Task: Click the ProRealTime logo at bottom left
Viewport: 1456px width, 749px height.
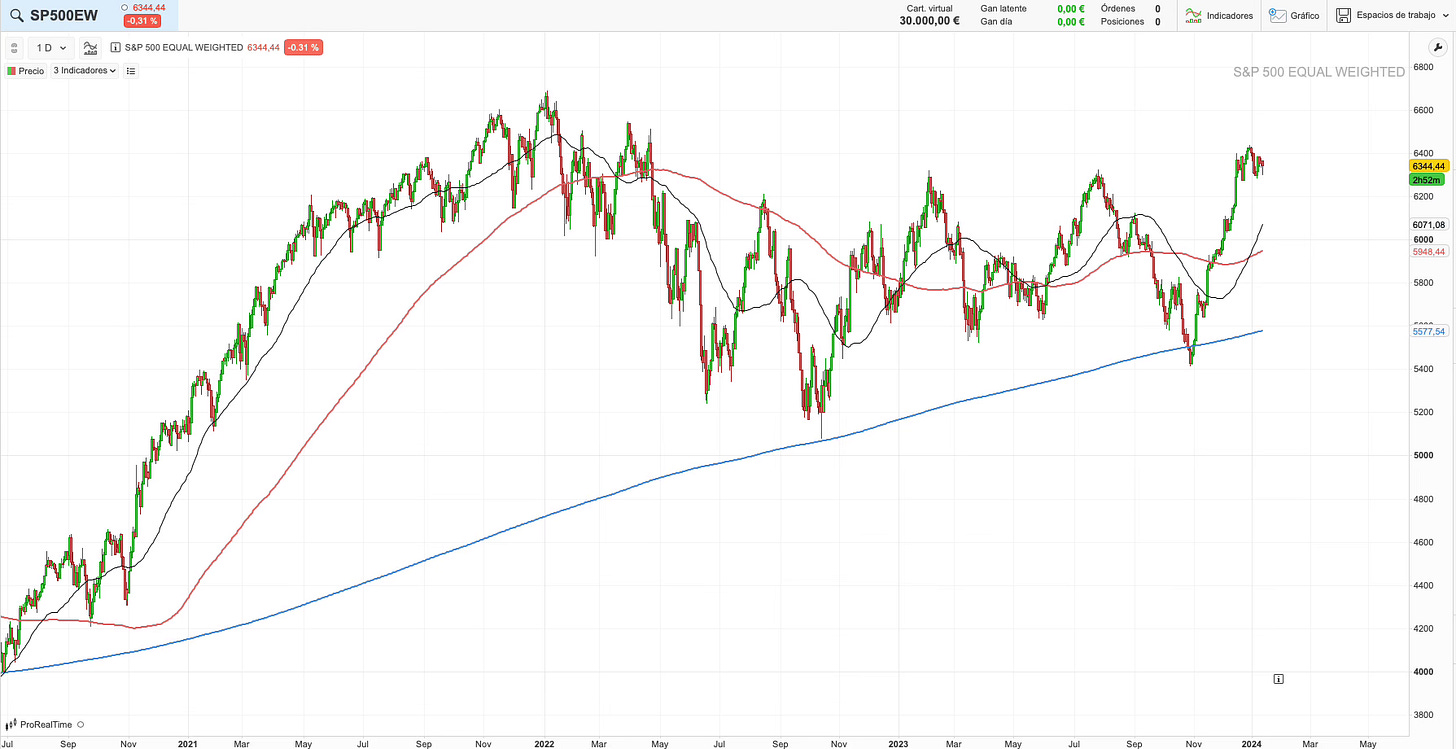Action: pos(39,724)
